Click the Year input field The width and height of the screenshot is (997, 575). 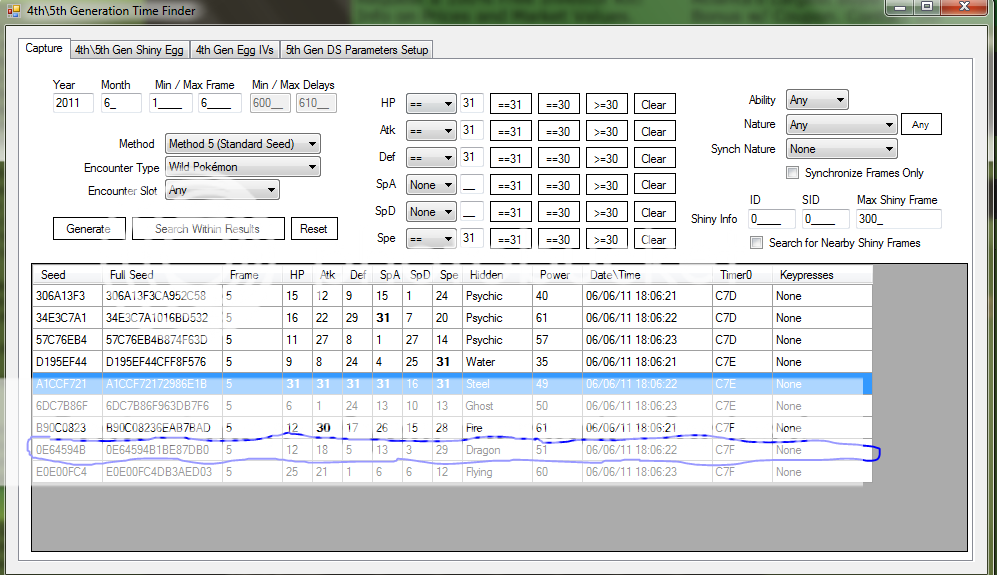click(73, 103)
